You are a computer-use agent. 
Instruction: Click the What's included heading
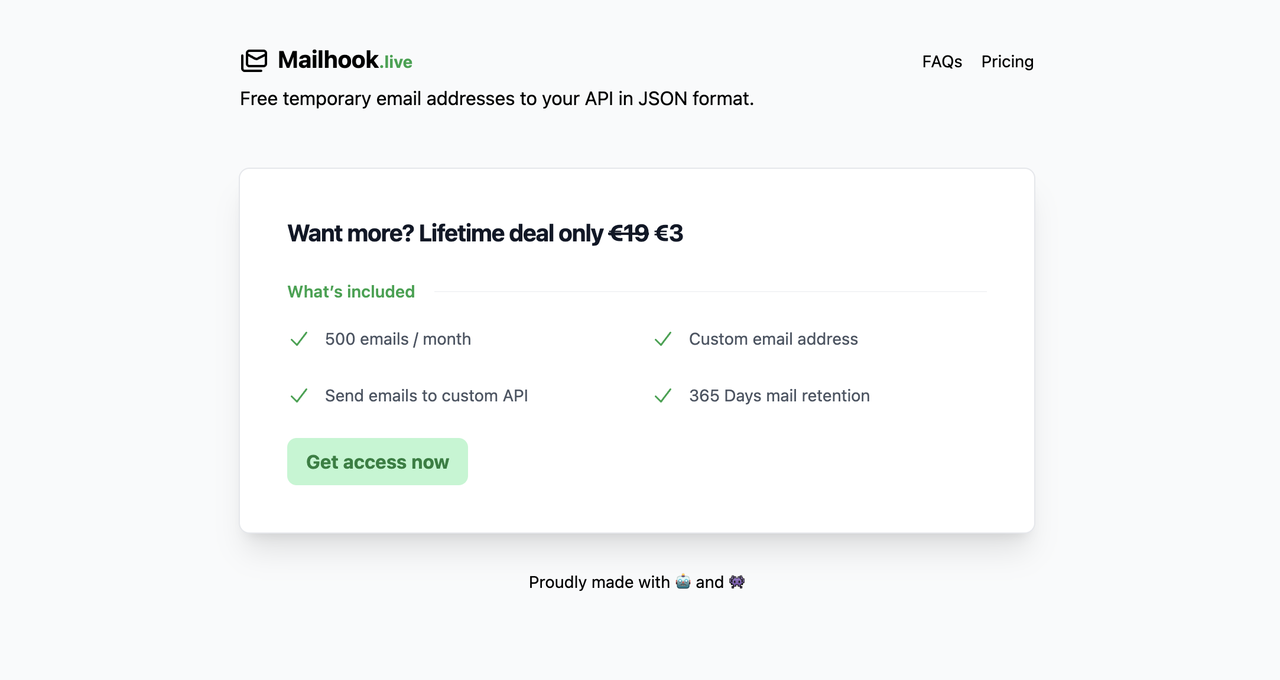coord(351,291)
